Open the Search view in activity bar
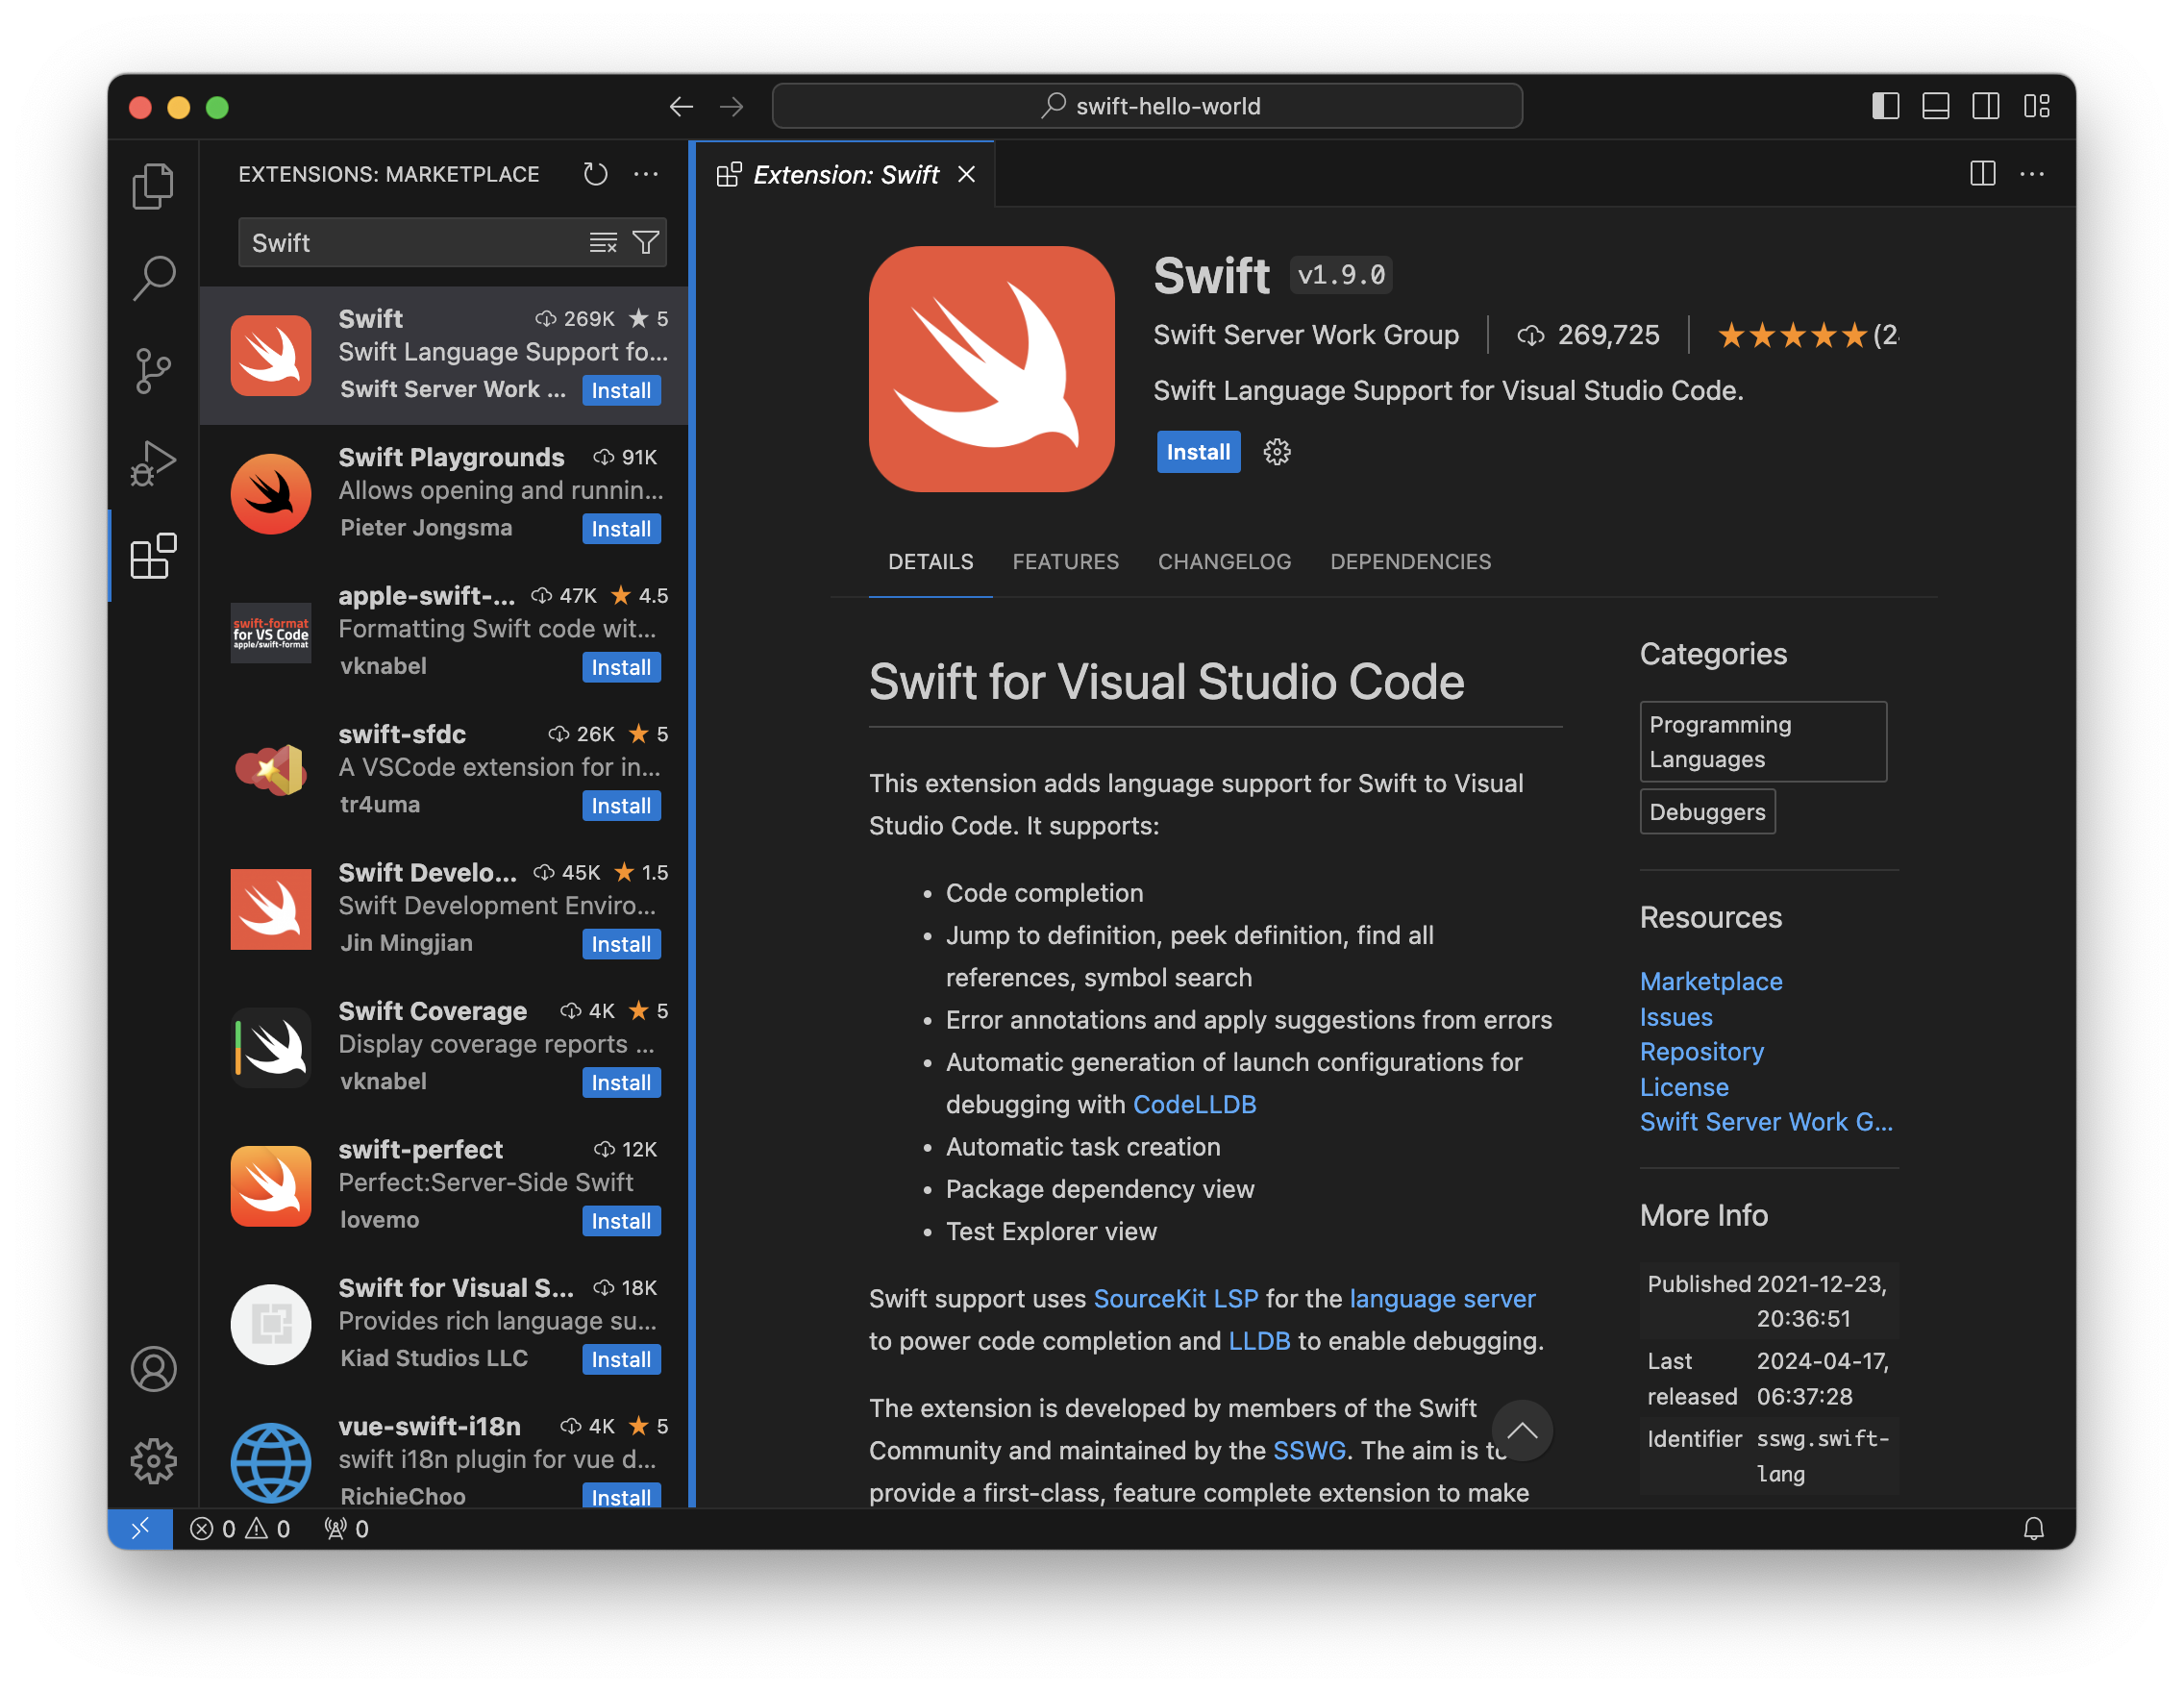This screenshot has width=2184, height=1692. point(153,278)
